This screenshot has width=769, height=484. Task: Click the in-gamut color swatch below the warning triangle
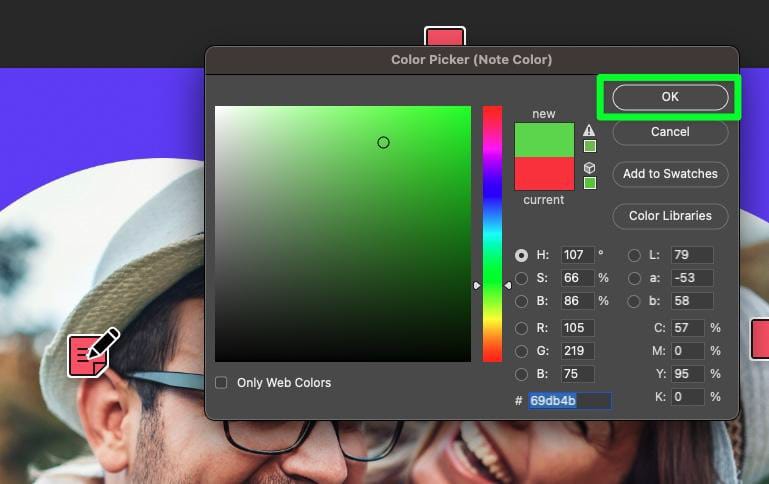pyautogui.click(x=590, y=146)
